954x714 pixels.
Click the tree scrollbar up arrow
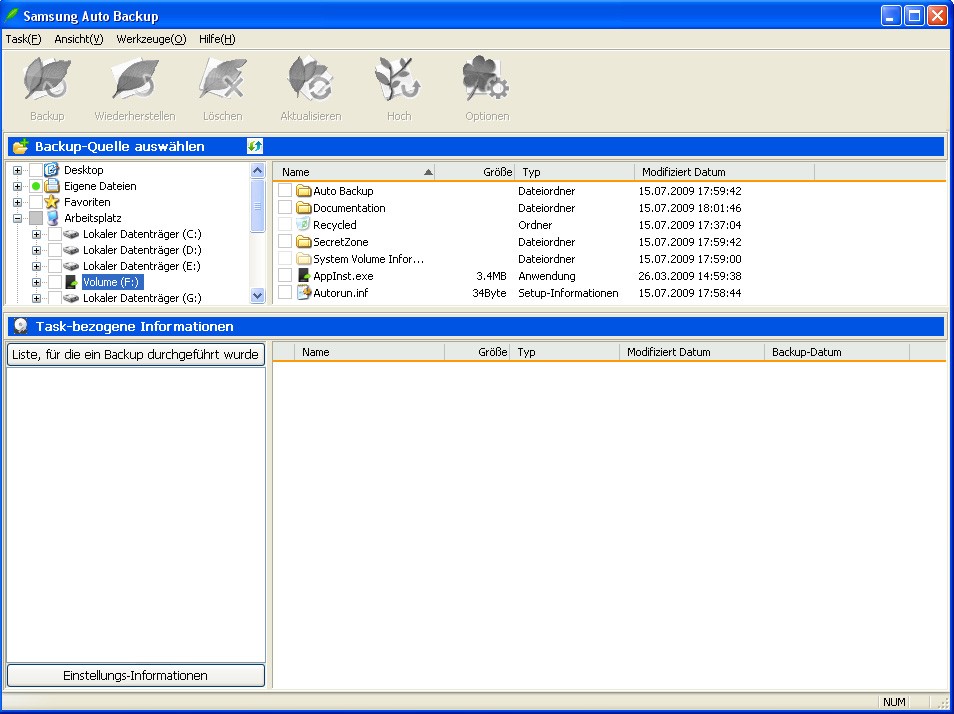(x=258, y=171)
